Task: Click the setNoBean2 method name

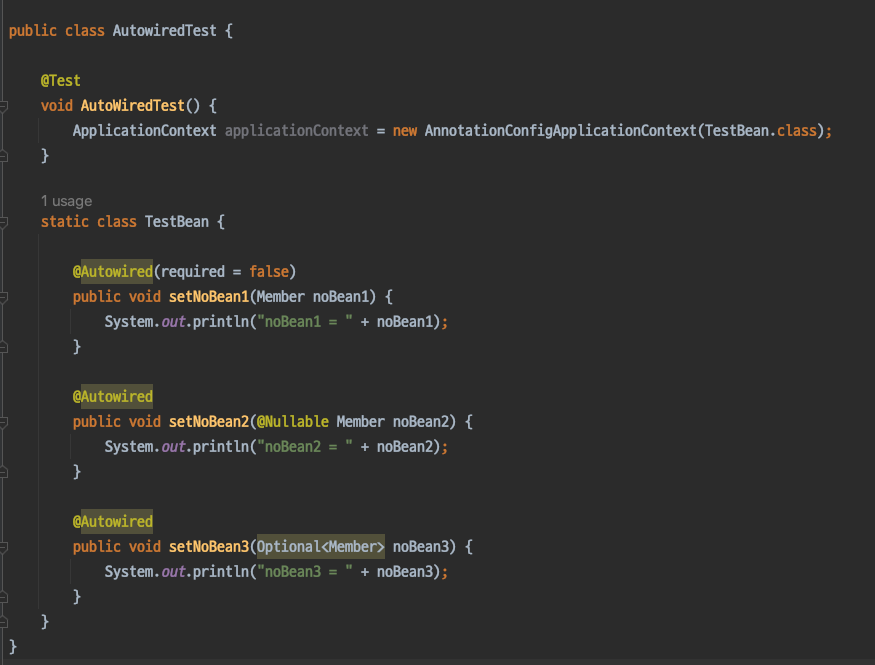Action: pos(209,422)
